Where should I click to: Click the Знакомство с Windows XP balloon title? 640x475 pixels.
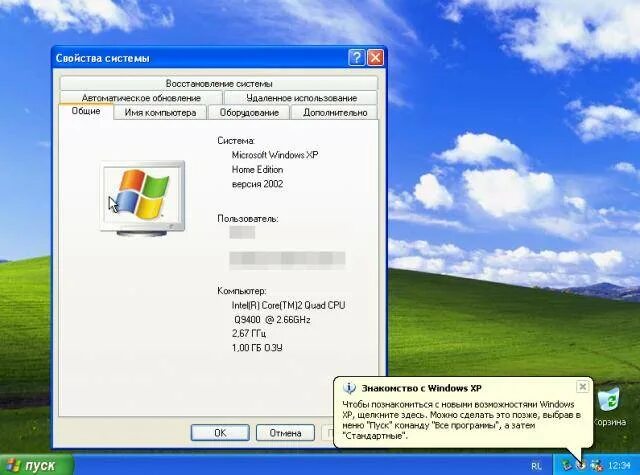422,388
